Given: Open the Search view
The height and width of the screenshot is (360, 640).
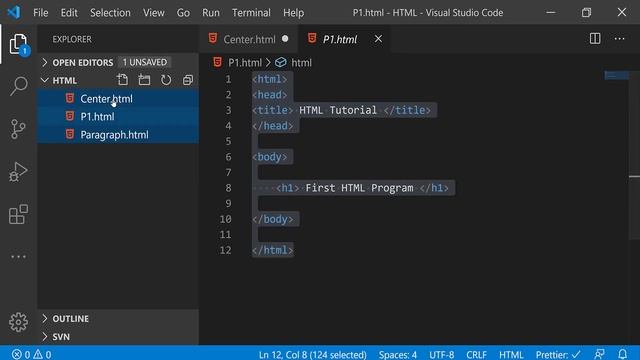Looking at the screenshot, I should coord(18,86).
